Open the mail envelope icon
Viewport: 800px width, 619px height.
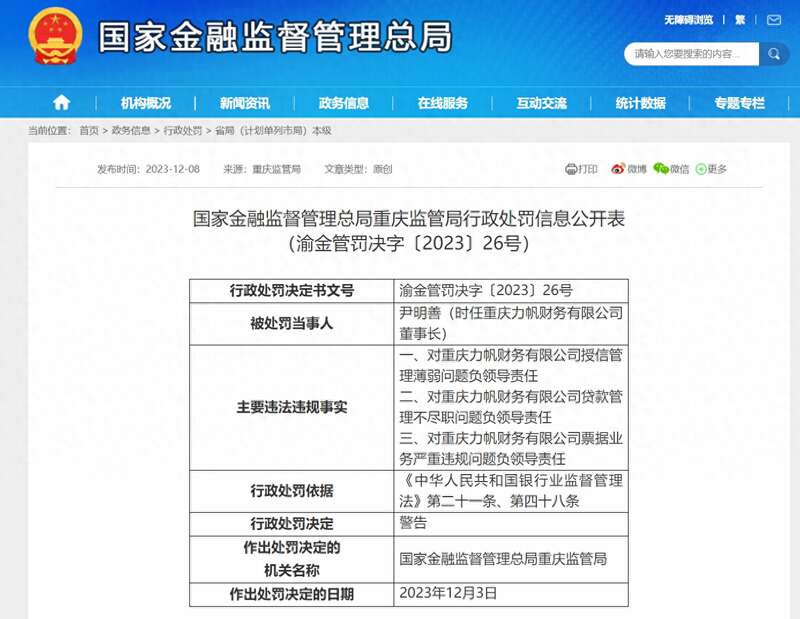774,20
